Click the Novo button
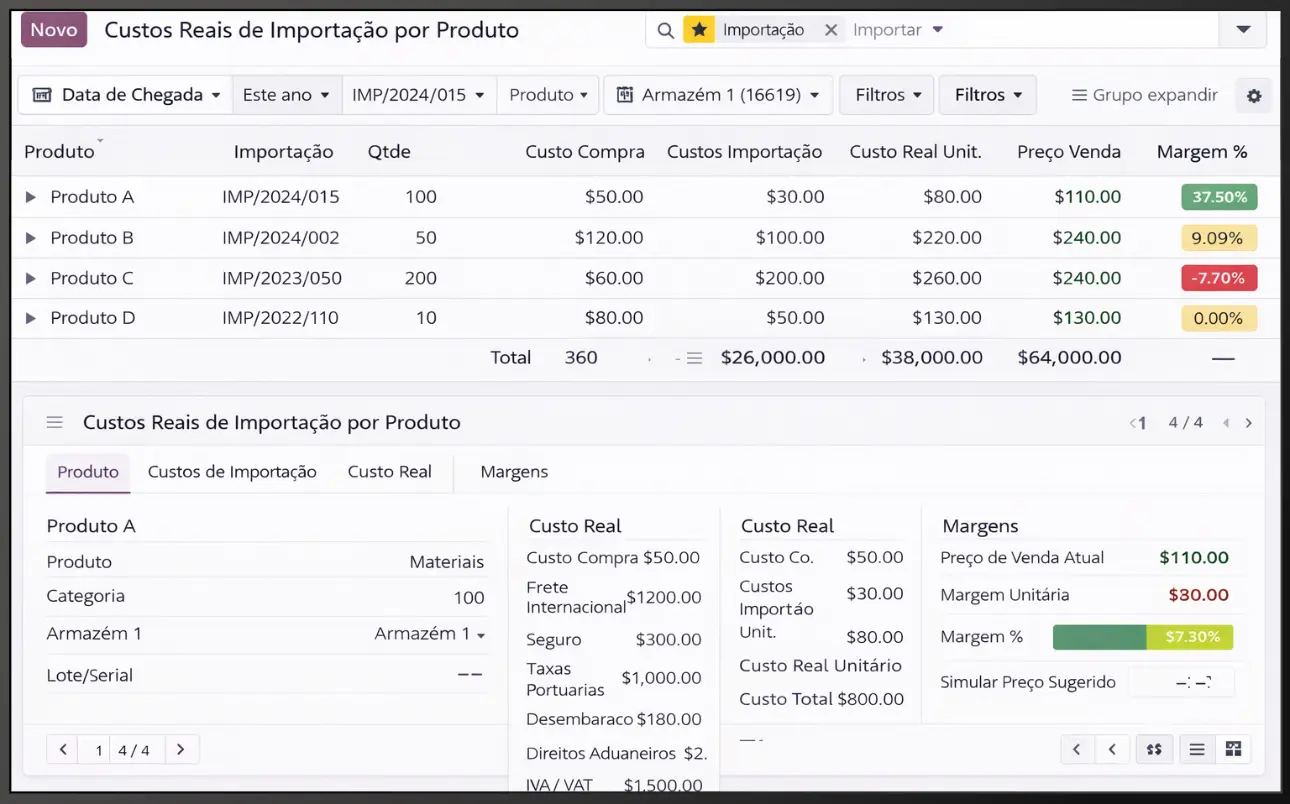Image resolution: width=1290 pixels, height=804 pixels. tap(54, 30)
